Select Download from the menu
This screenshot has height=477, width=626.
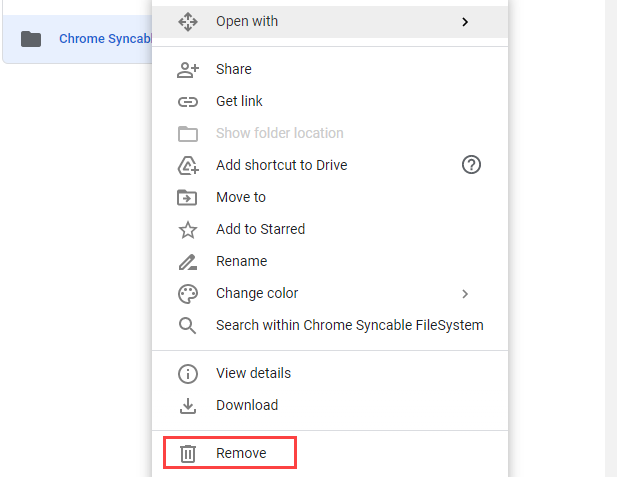click(330, 406)
